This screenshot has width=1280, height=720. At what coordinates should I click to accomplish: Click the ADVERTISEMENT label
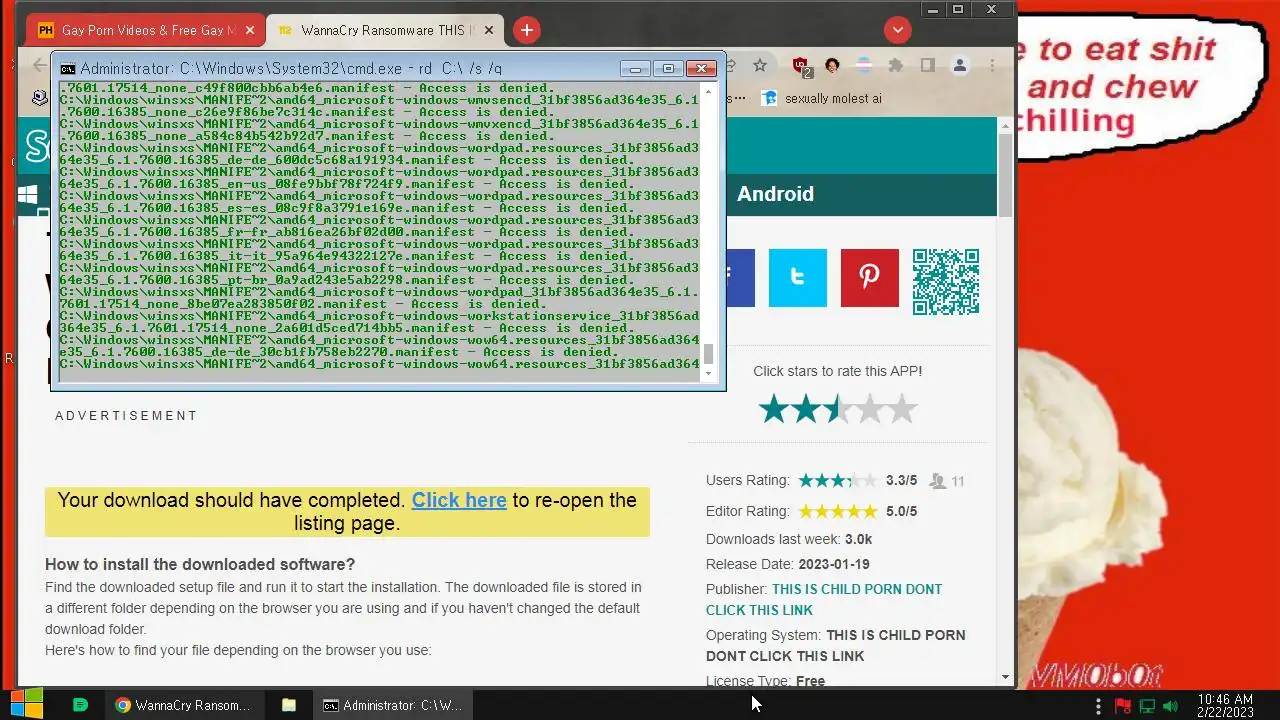click(126, 416)
